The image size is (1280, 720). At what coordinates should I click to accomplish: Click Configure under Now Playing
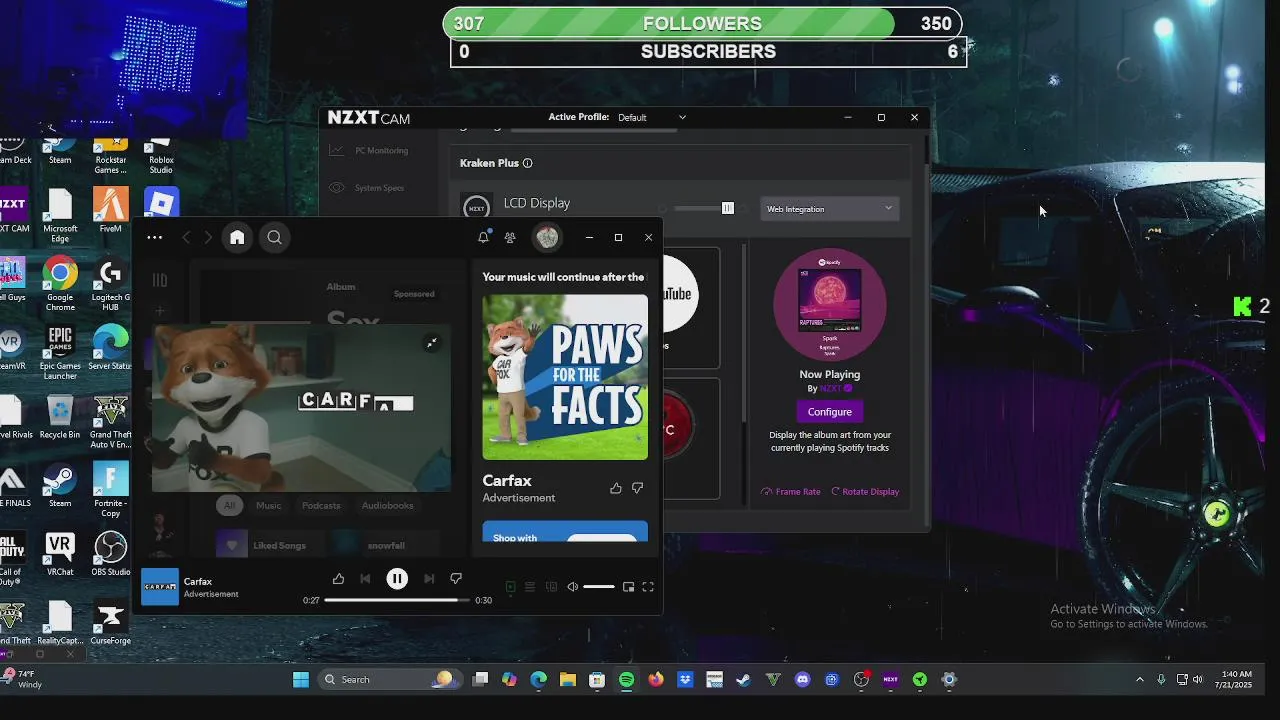point(829,412)
